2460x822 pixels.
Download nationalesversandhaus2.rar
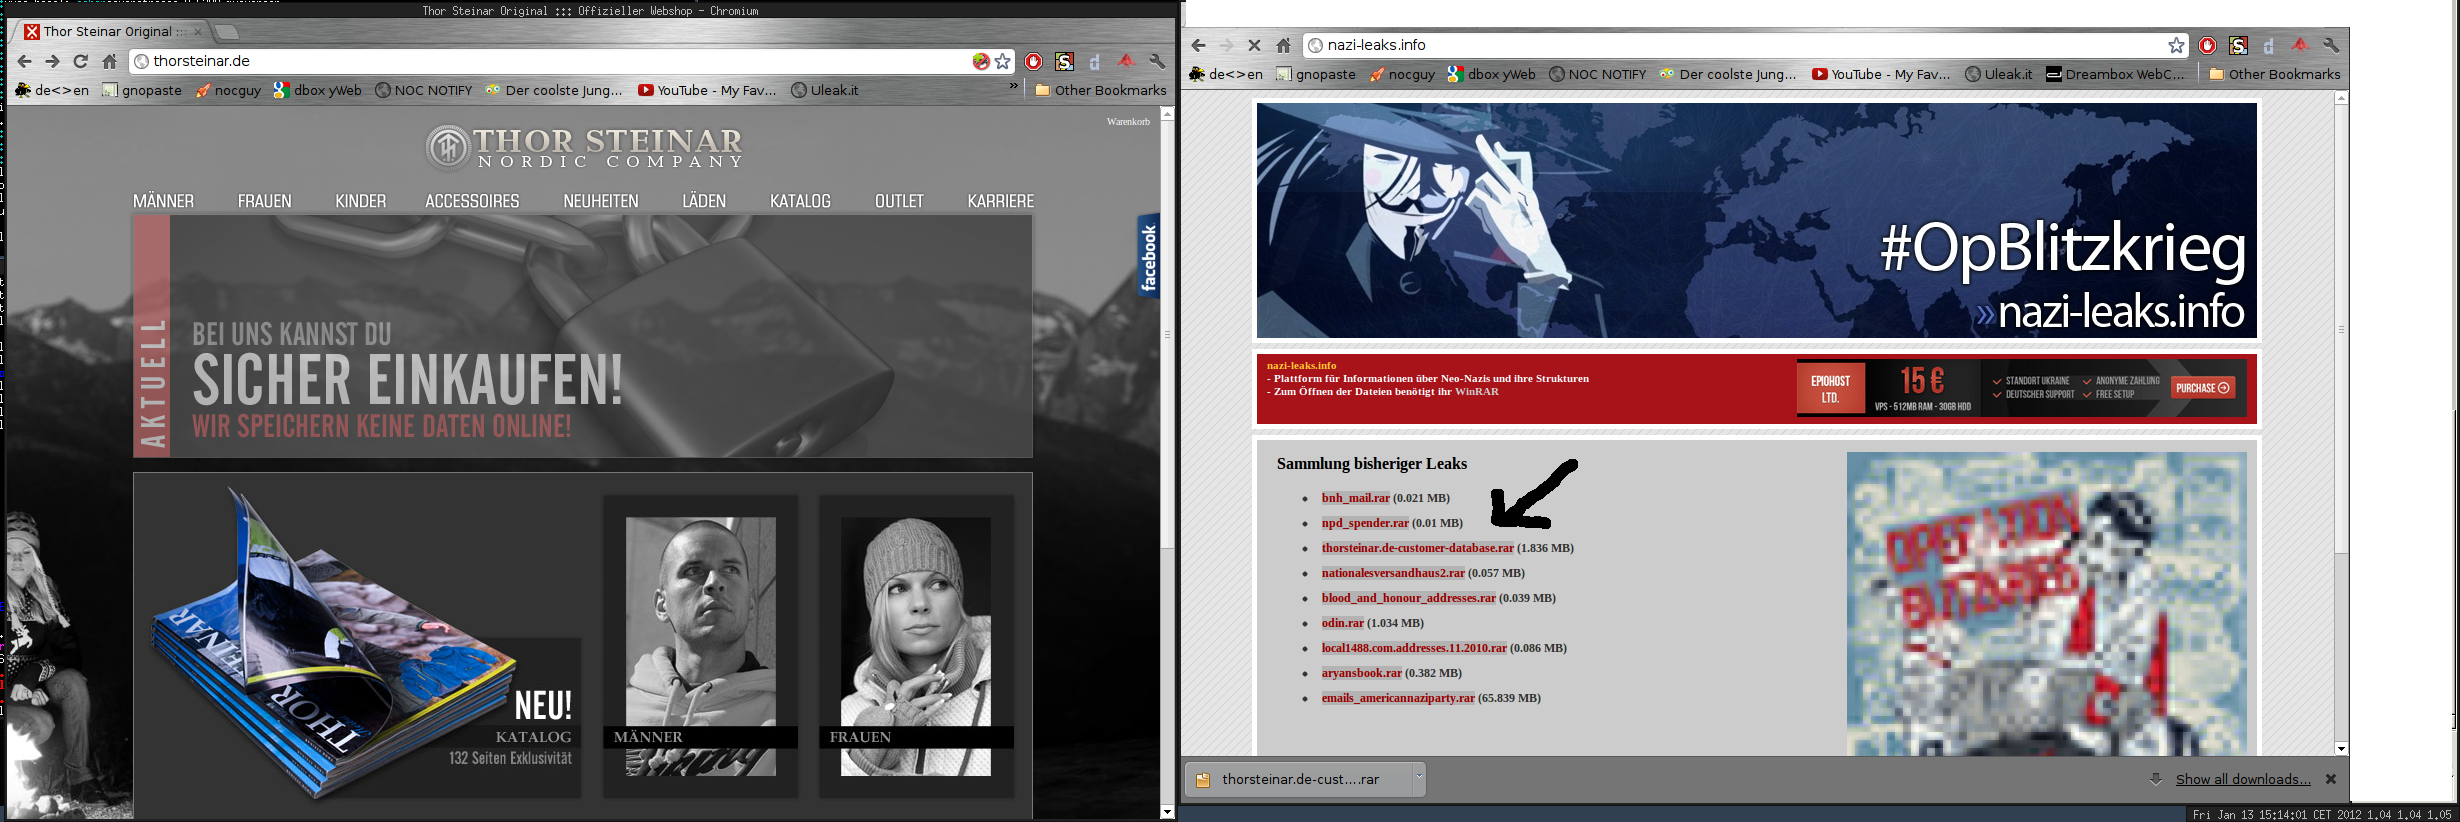(x=1393, y=573)
